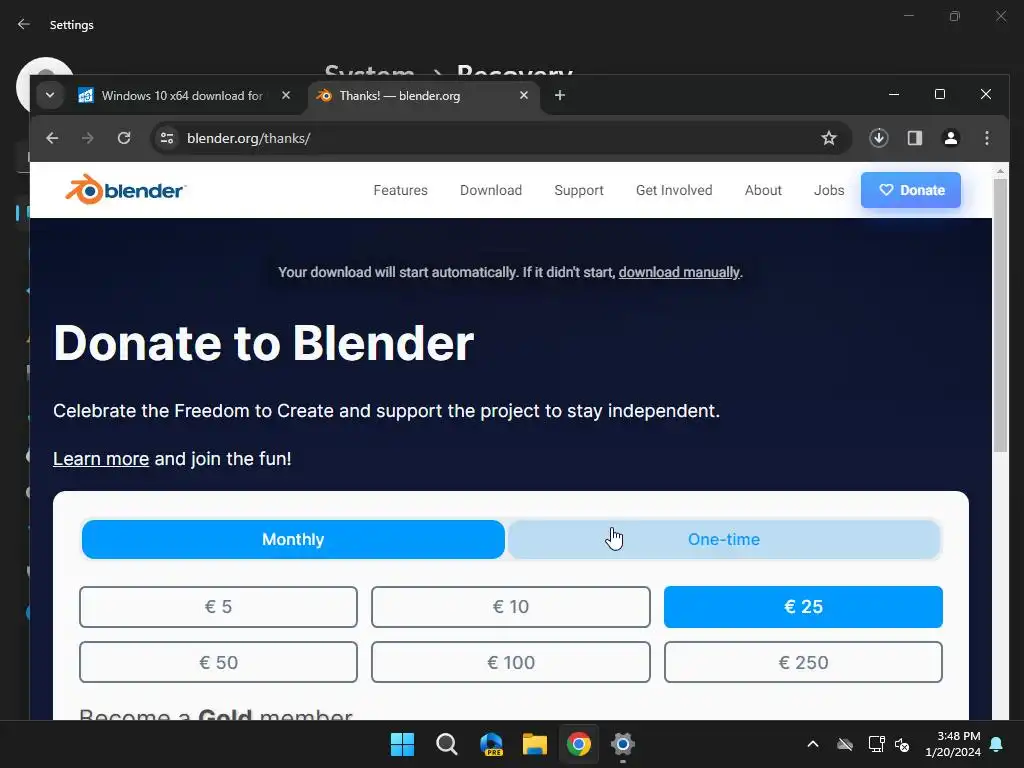Open Microsoft Edge PRE on taskbar
The width and height of the screenshot is (1024, 768).
(491, 744)
